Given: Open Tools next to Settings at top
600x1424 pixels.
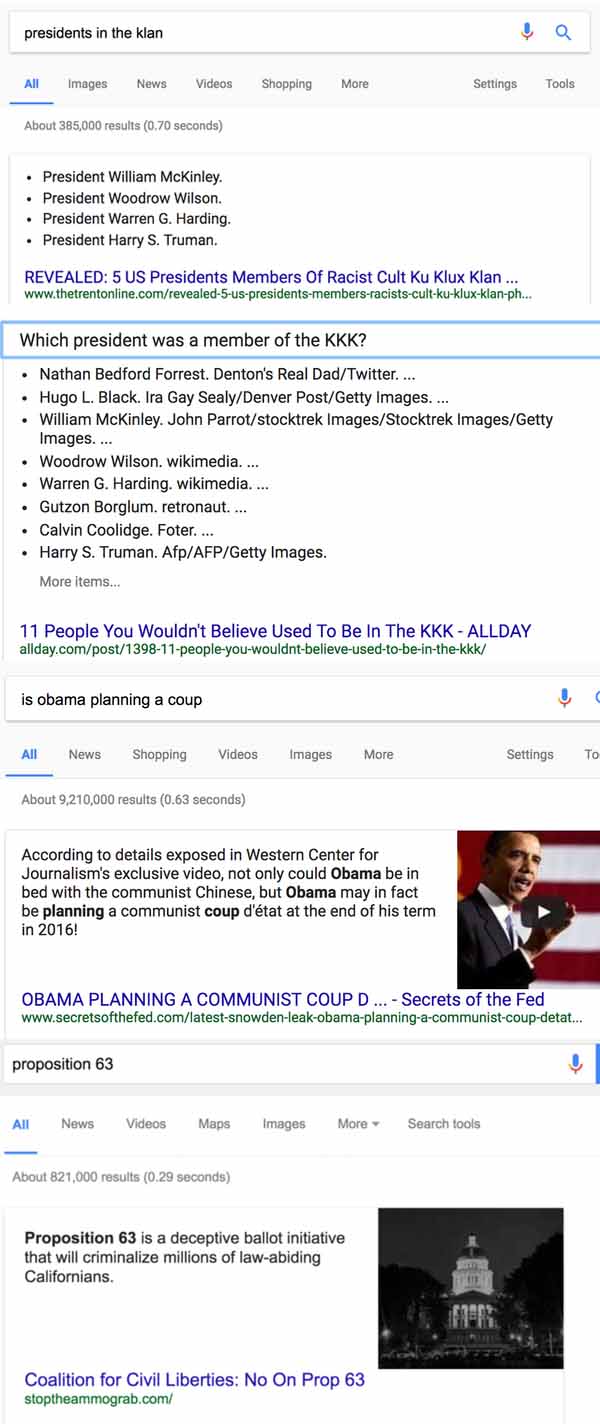Looking at the screenshot, I should [x=560, y=84].
